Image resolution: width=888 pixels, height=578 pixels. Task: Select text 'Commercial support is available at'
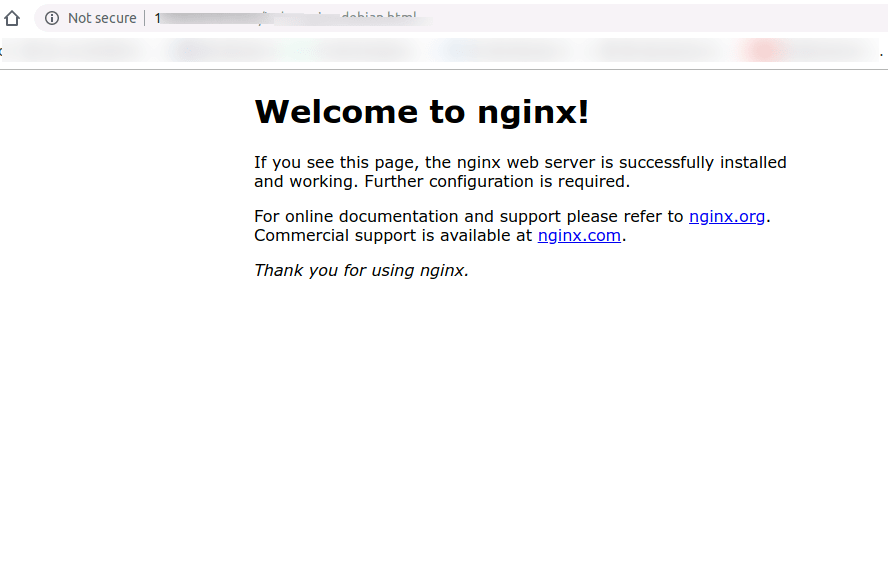tap(393, 236)
